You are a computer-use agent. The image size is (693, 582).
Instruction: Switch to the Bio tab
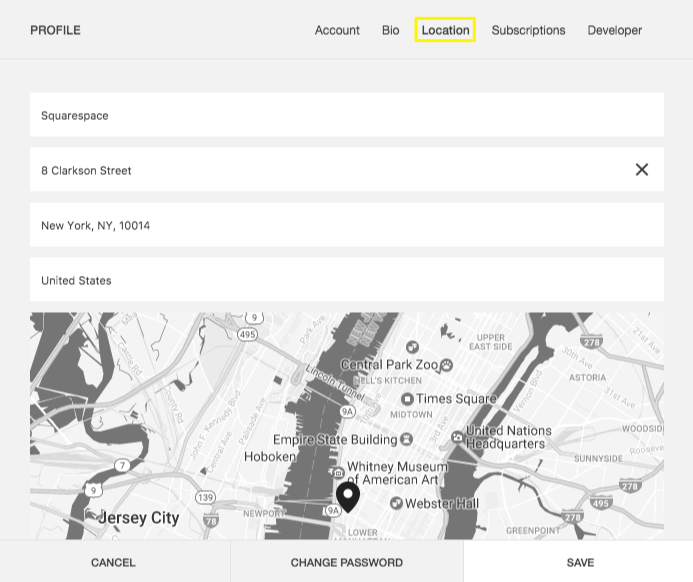click(x=390, y=30)
